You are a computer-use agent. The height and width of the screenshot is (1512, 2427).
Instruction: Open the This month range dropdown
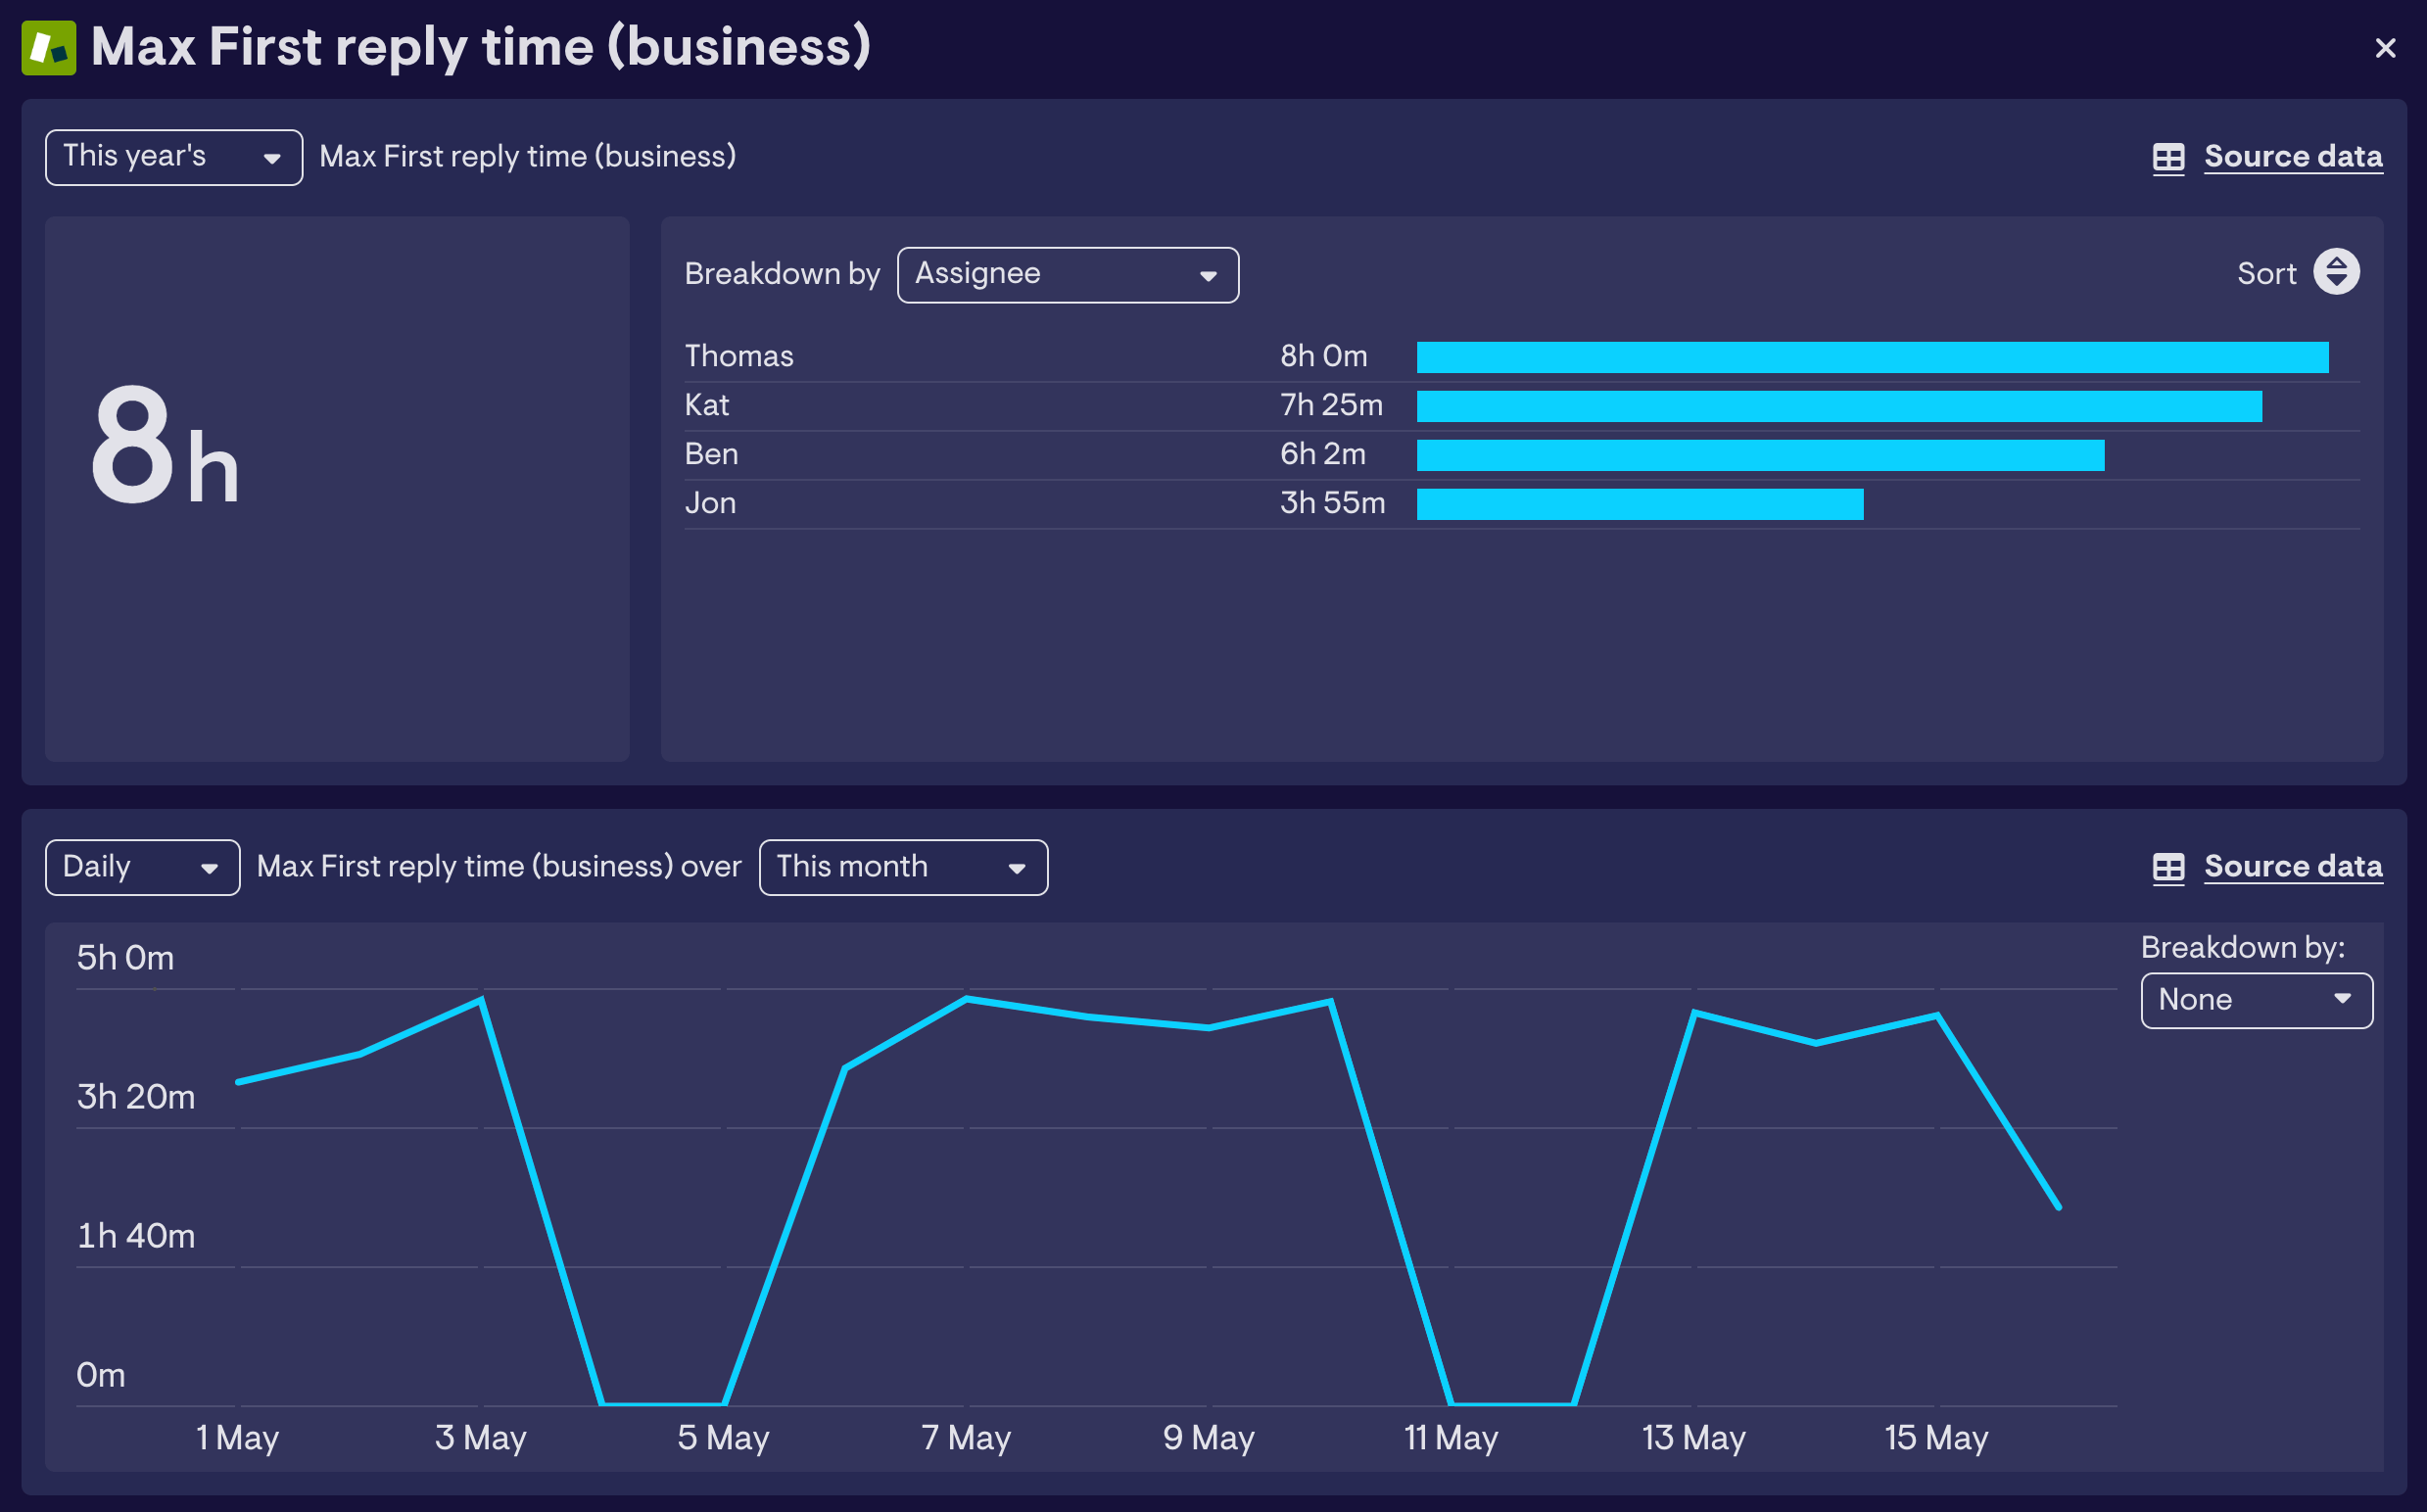[902, 867]
